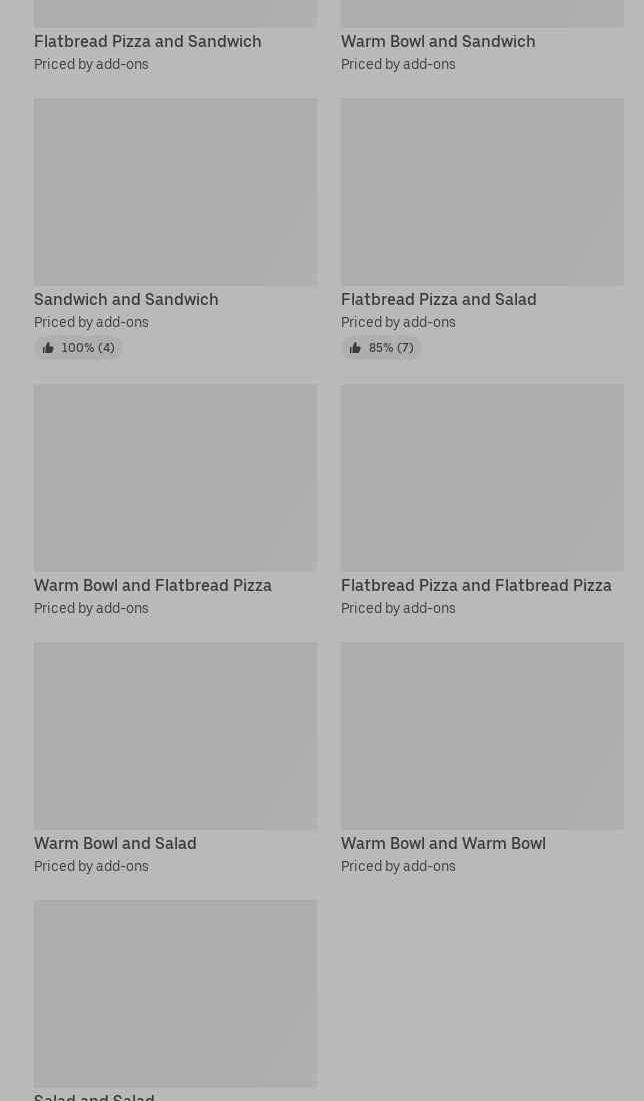The height and width of the screenshot is (1101, 644).
Task: Click thumbs-up icon under Sandwich and Sandwich
Action: point(48,348)
